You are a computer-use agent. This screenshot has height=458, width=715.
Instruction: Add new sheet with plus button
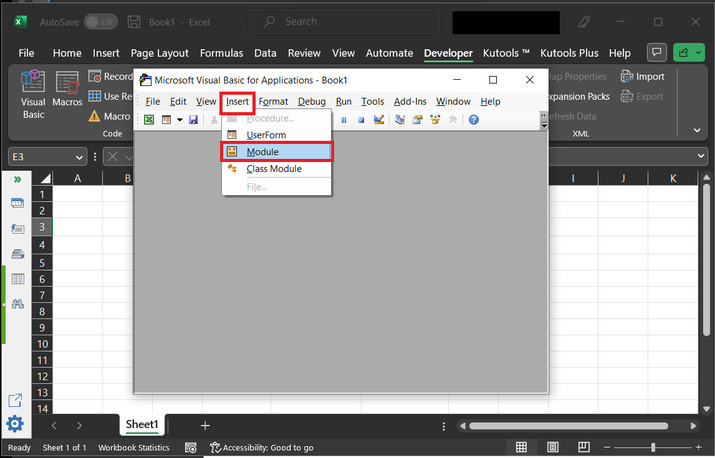205,426
